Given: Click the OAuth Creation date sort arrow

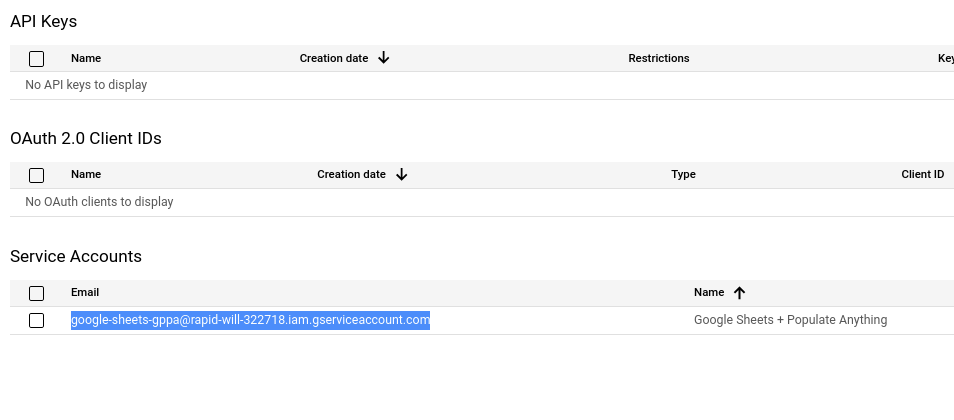Looking at the screenshot, I should click(401, 175).
